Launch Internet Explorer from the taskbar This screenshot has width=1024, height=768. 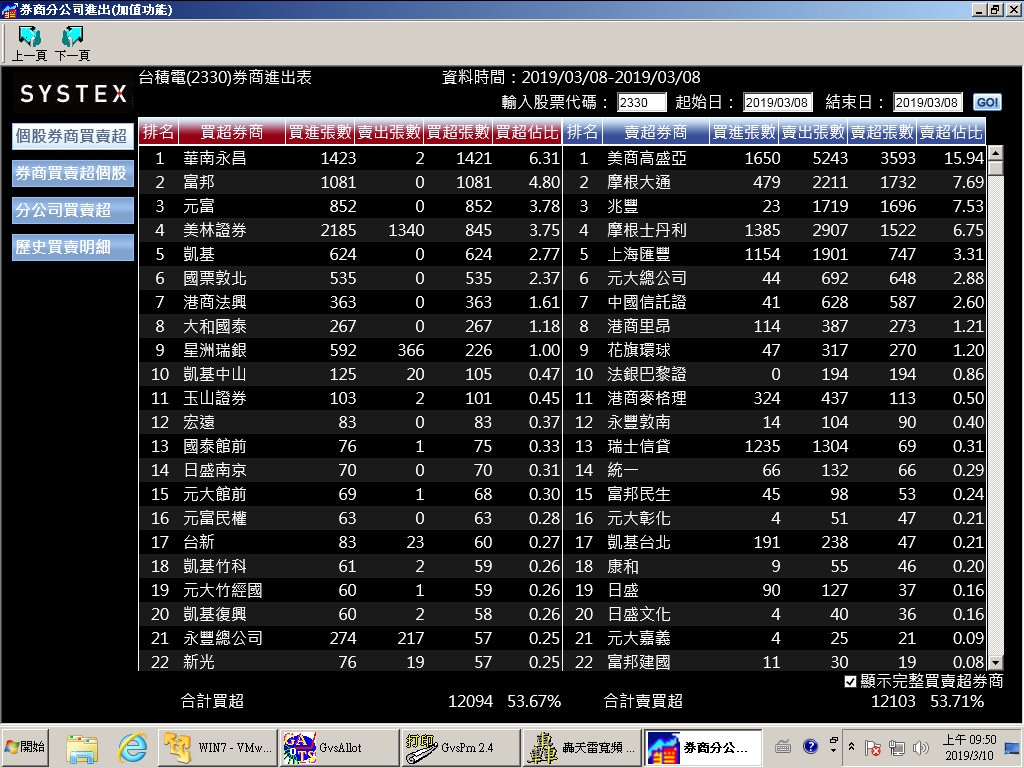[132, 746]
